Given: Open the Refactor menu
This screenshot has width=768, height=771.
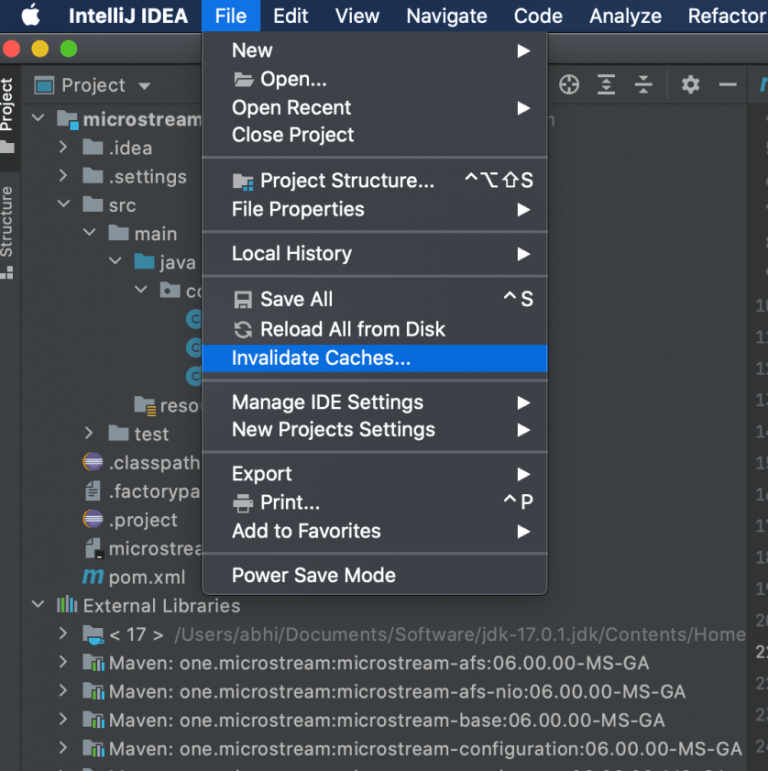Looking at the screenshot, I should click(x=727, y=16).
